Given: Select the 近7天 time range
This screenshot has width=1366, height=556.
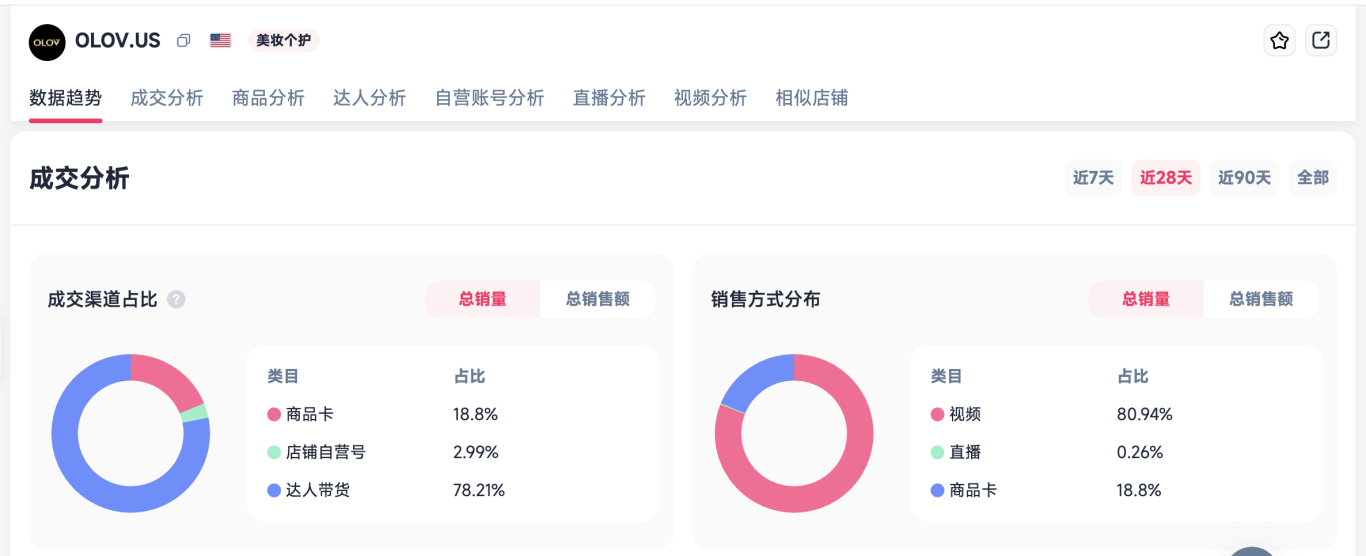Looking at the screenshot, I should pos(1093,178).
